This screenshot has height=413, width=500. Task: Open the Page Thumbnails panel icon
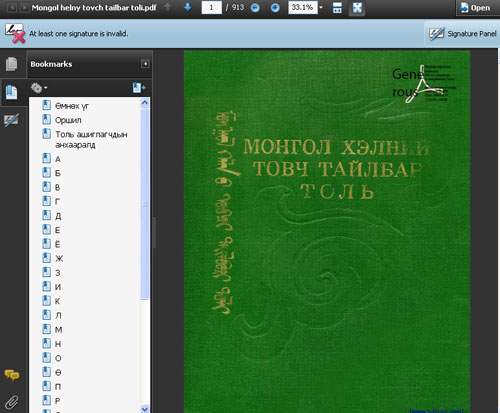coord(12,64)
